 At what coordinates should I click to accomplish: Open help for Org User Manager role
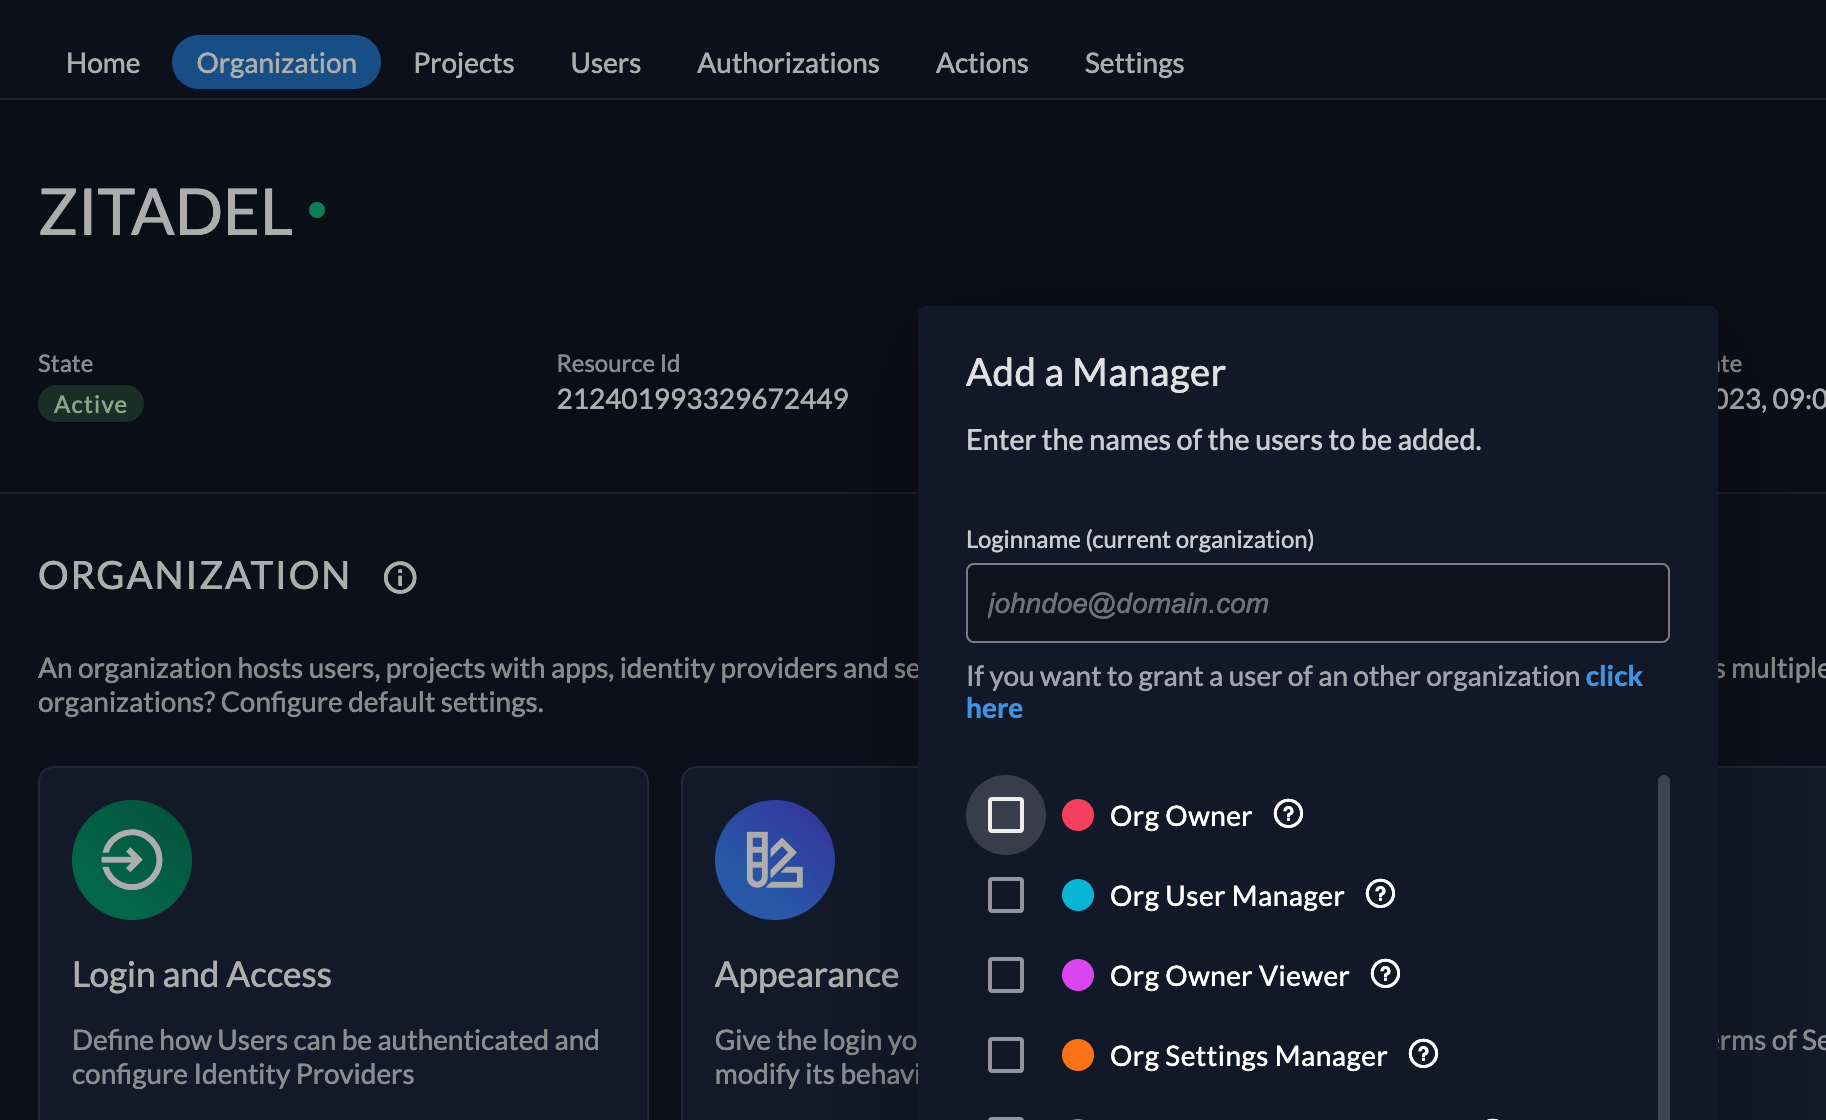point(1380,894)
